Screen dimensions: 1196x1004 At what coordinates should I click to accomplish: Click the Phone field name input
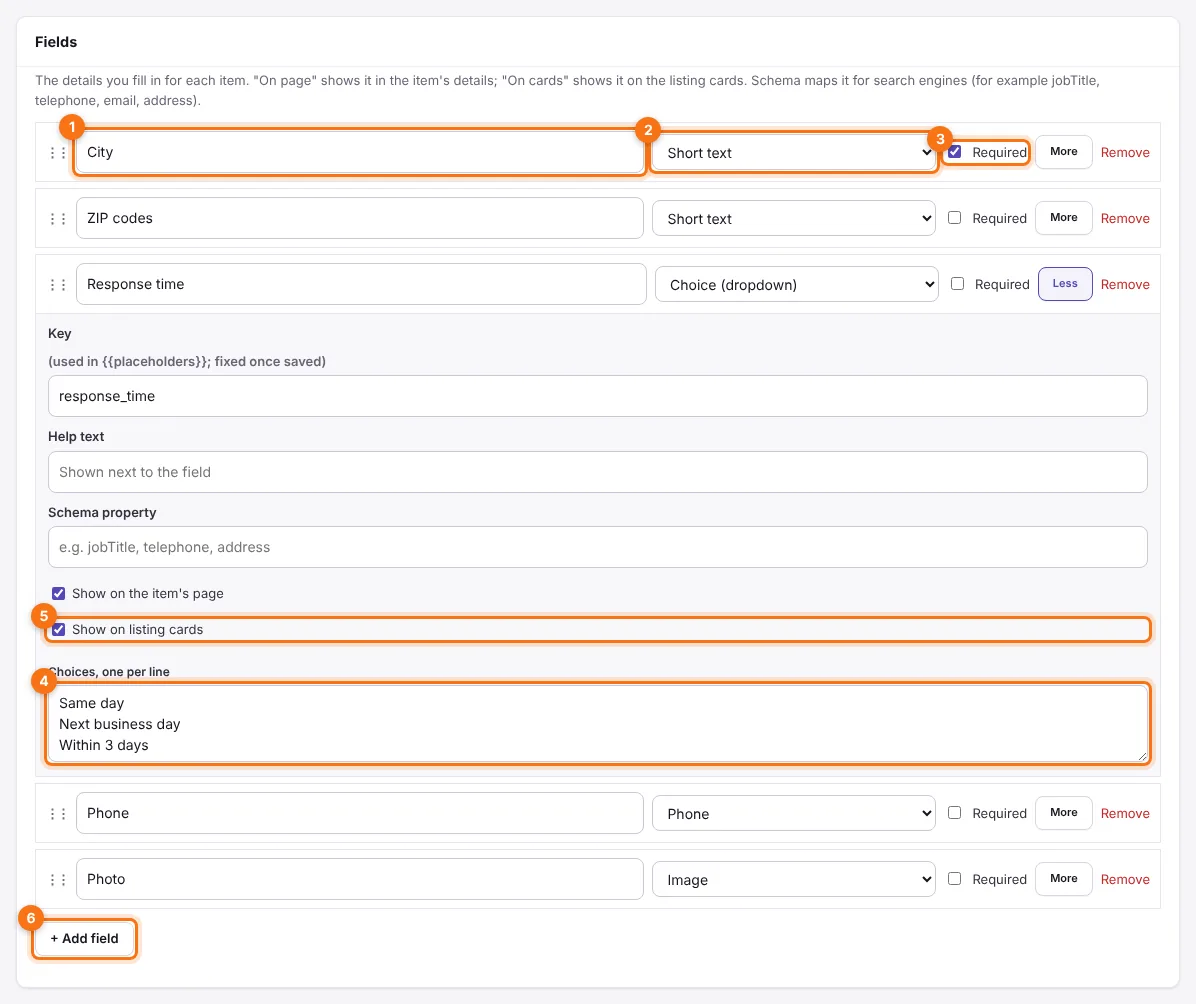(360, 813)
